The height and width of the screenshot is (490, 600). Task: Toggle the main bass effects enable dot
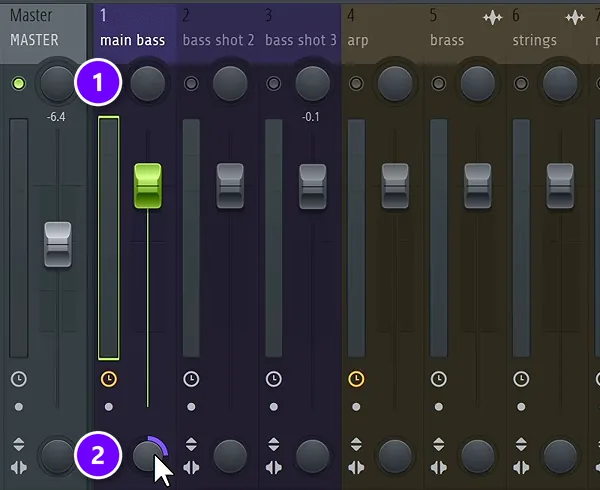[x=109, y=407]
